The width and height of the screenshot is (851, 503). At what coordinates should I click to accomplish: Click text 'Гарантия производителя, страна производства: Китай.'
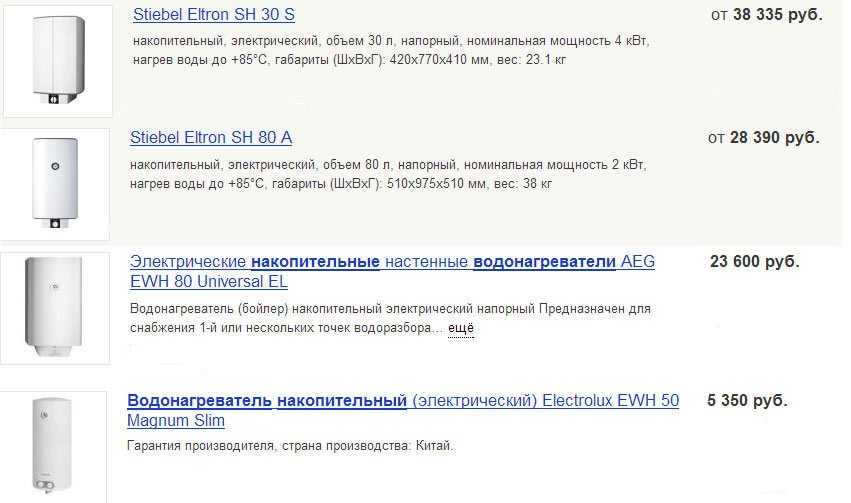(x=290, y=445)
